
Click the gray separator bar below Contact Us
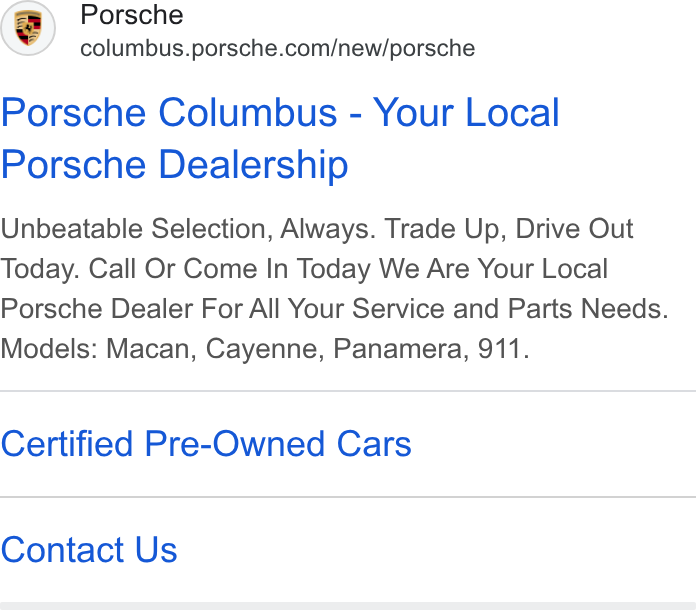point(348,606)
